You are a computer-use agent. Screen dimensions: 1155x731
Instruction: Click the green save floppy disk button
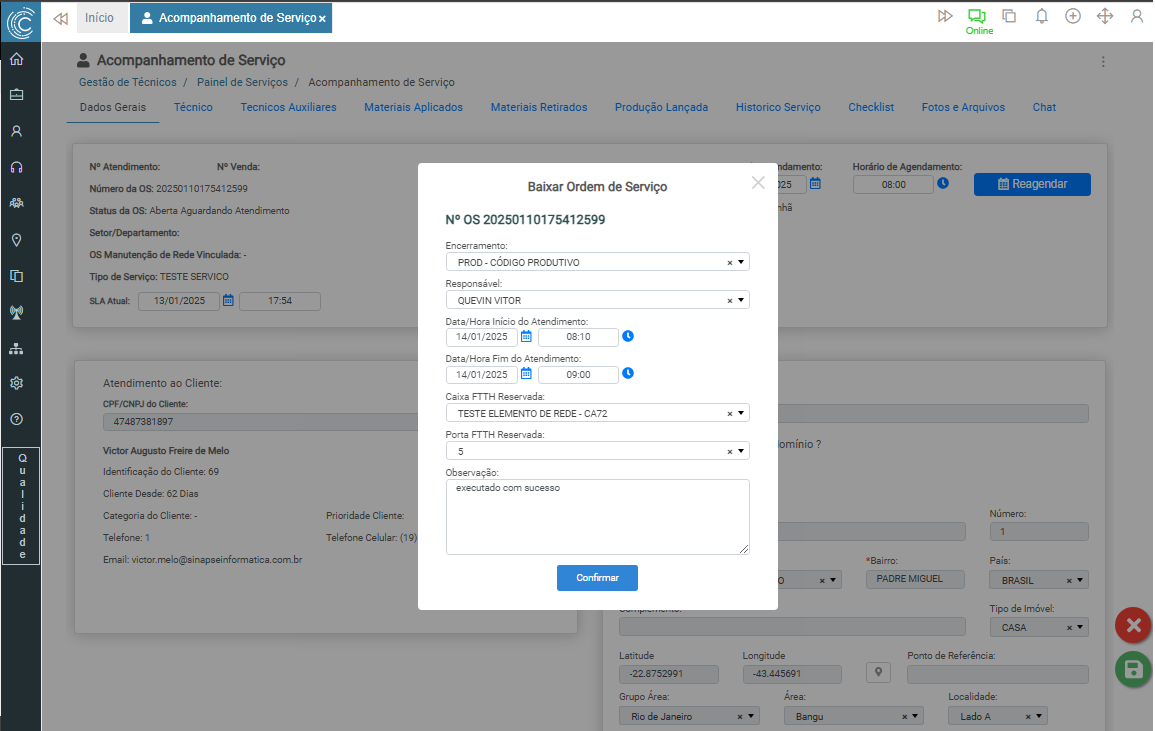pyautogui.click(x=1133, y=669)
